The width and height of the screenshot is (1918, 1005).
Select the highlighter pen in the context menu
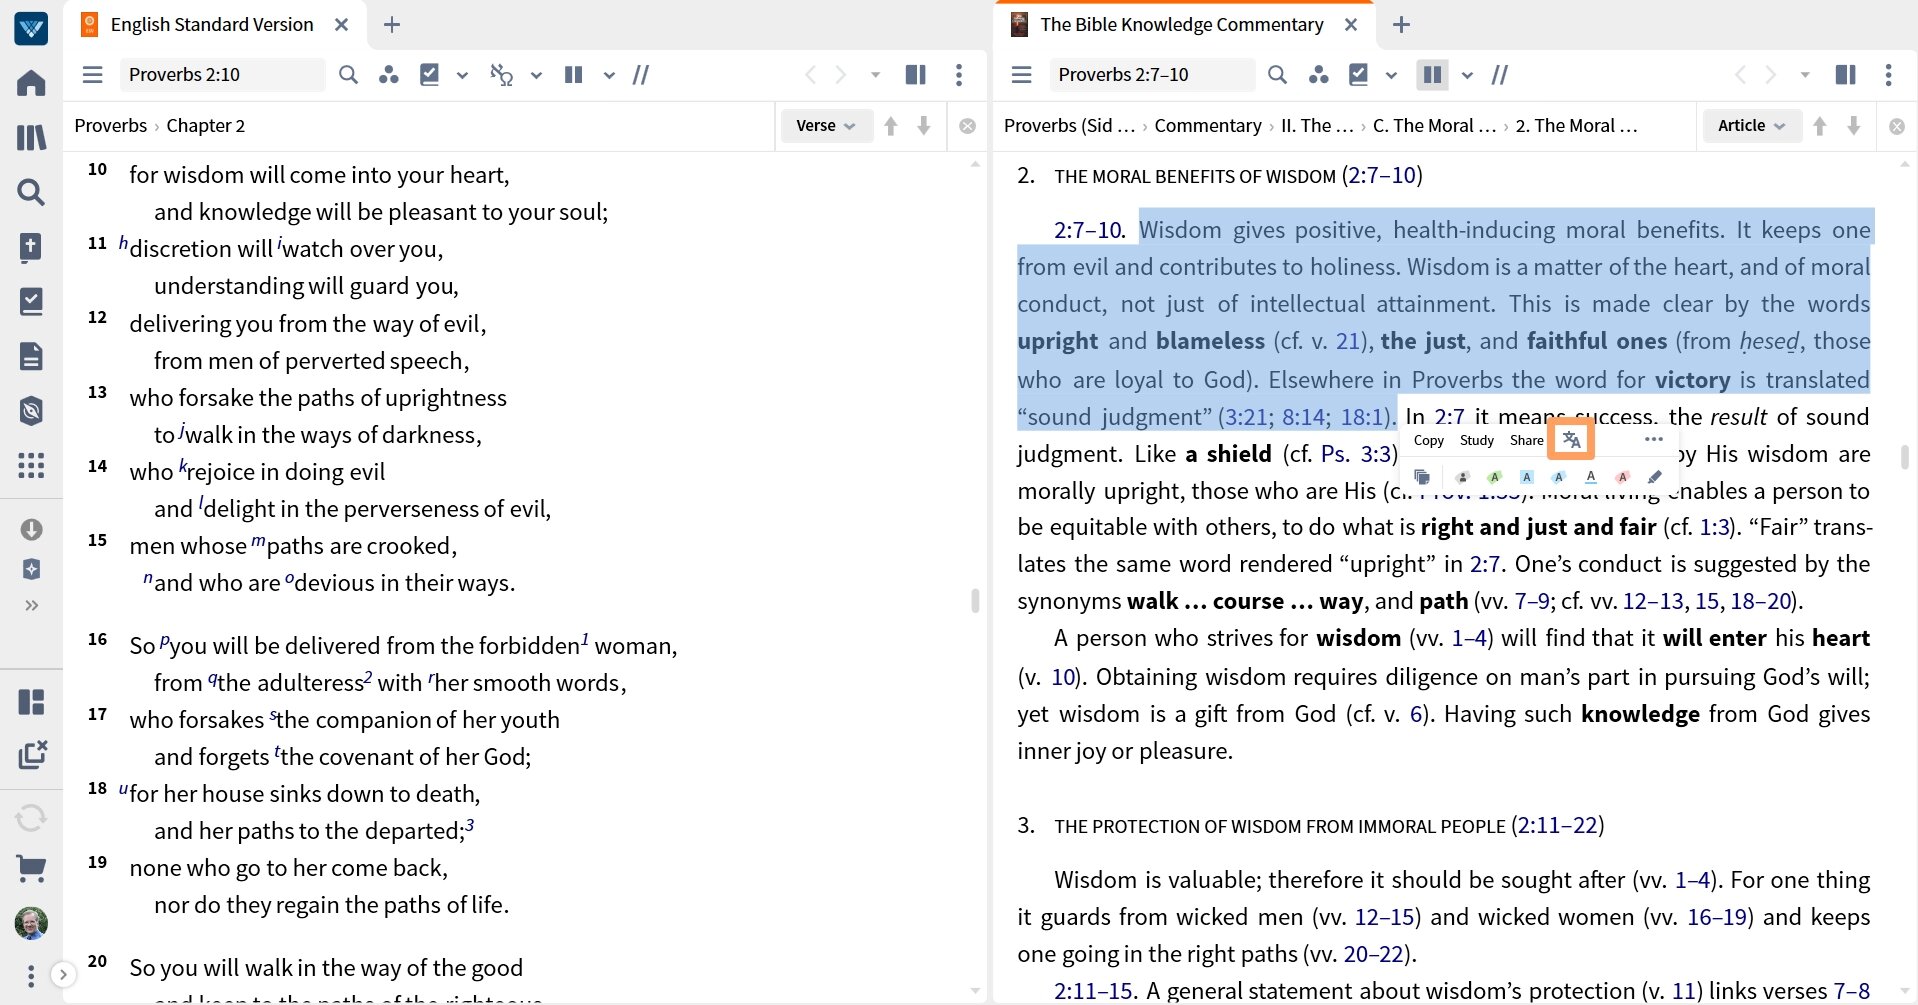point(1655,477)
